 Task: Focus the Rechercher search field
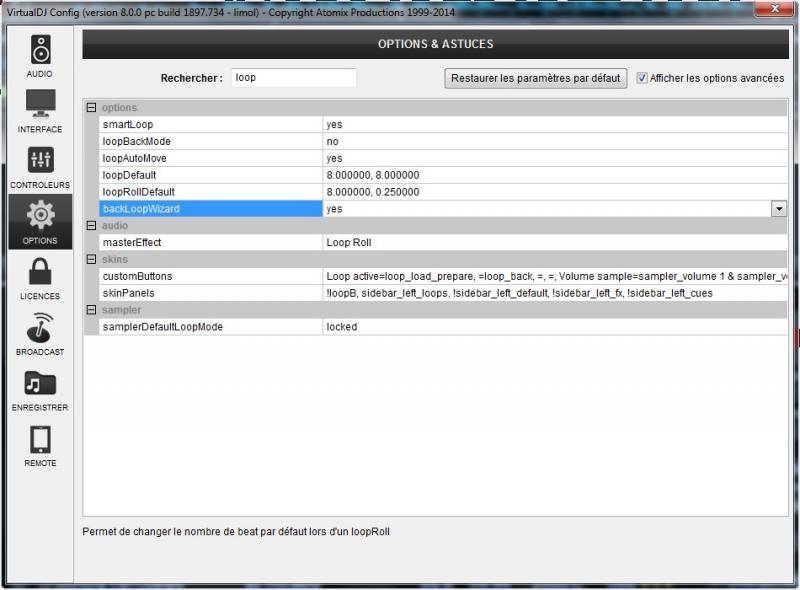[293, 78]
